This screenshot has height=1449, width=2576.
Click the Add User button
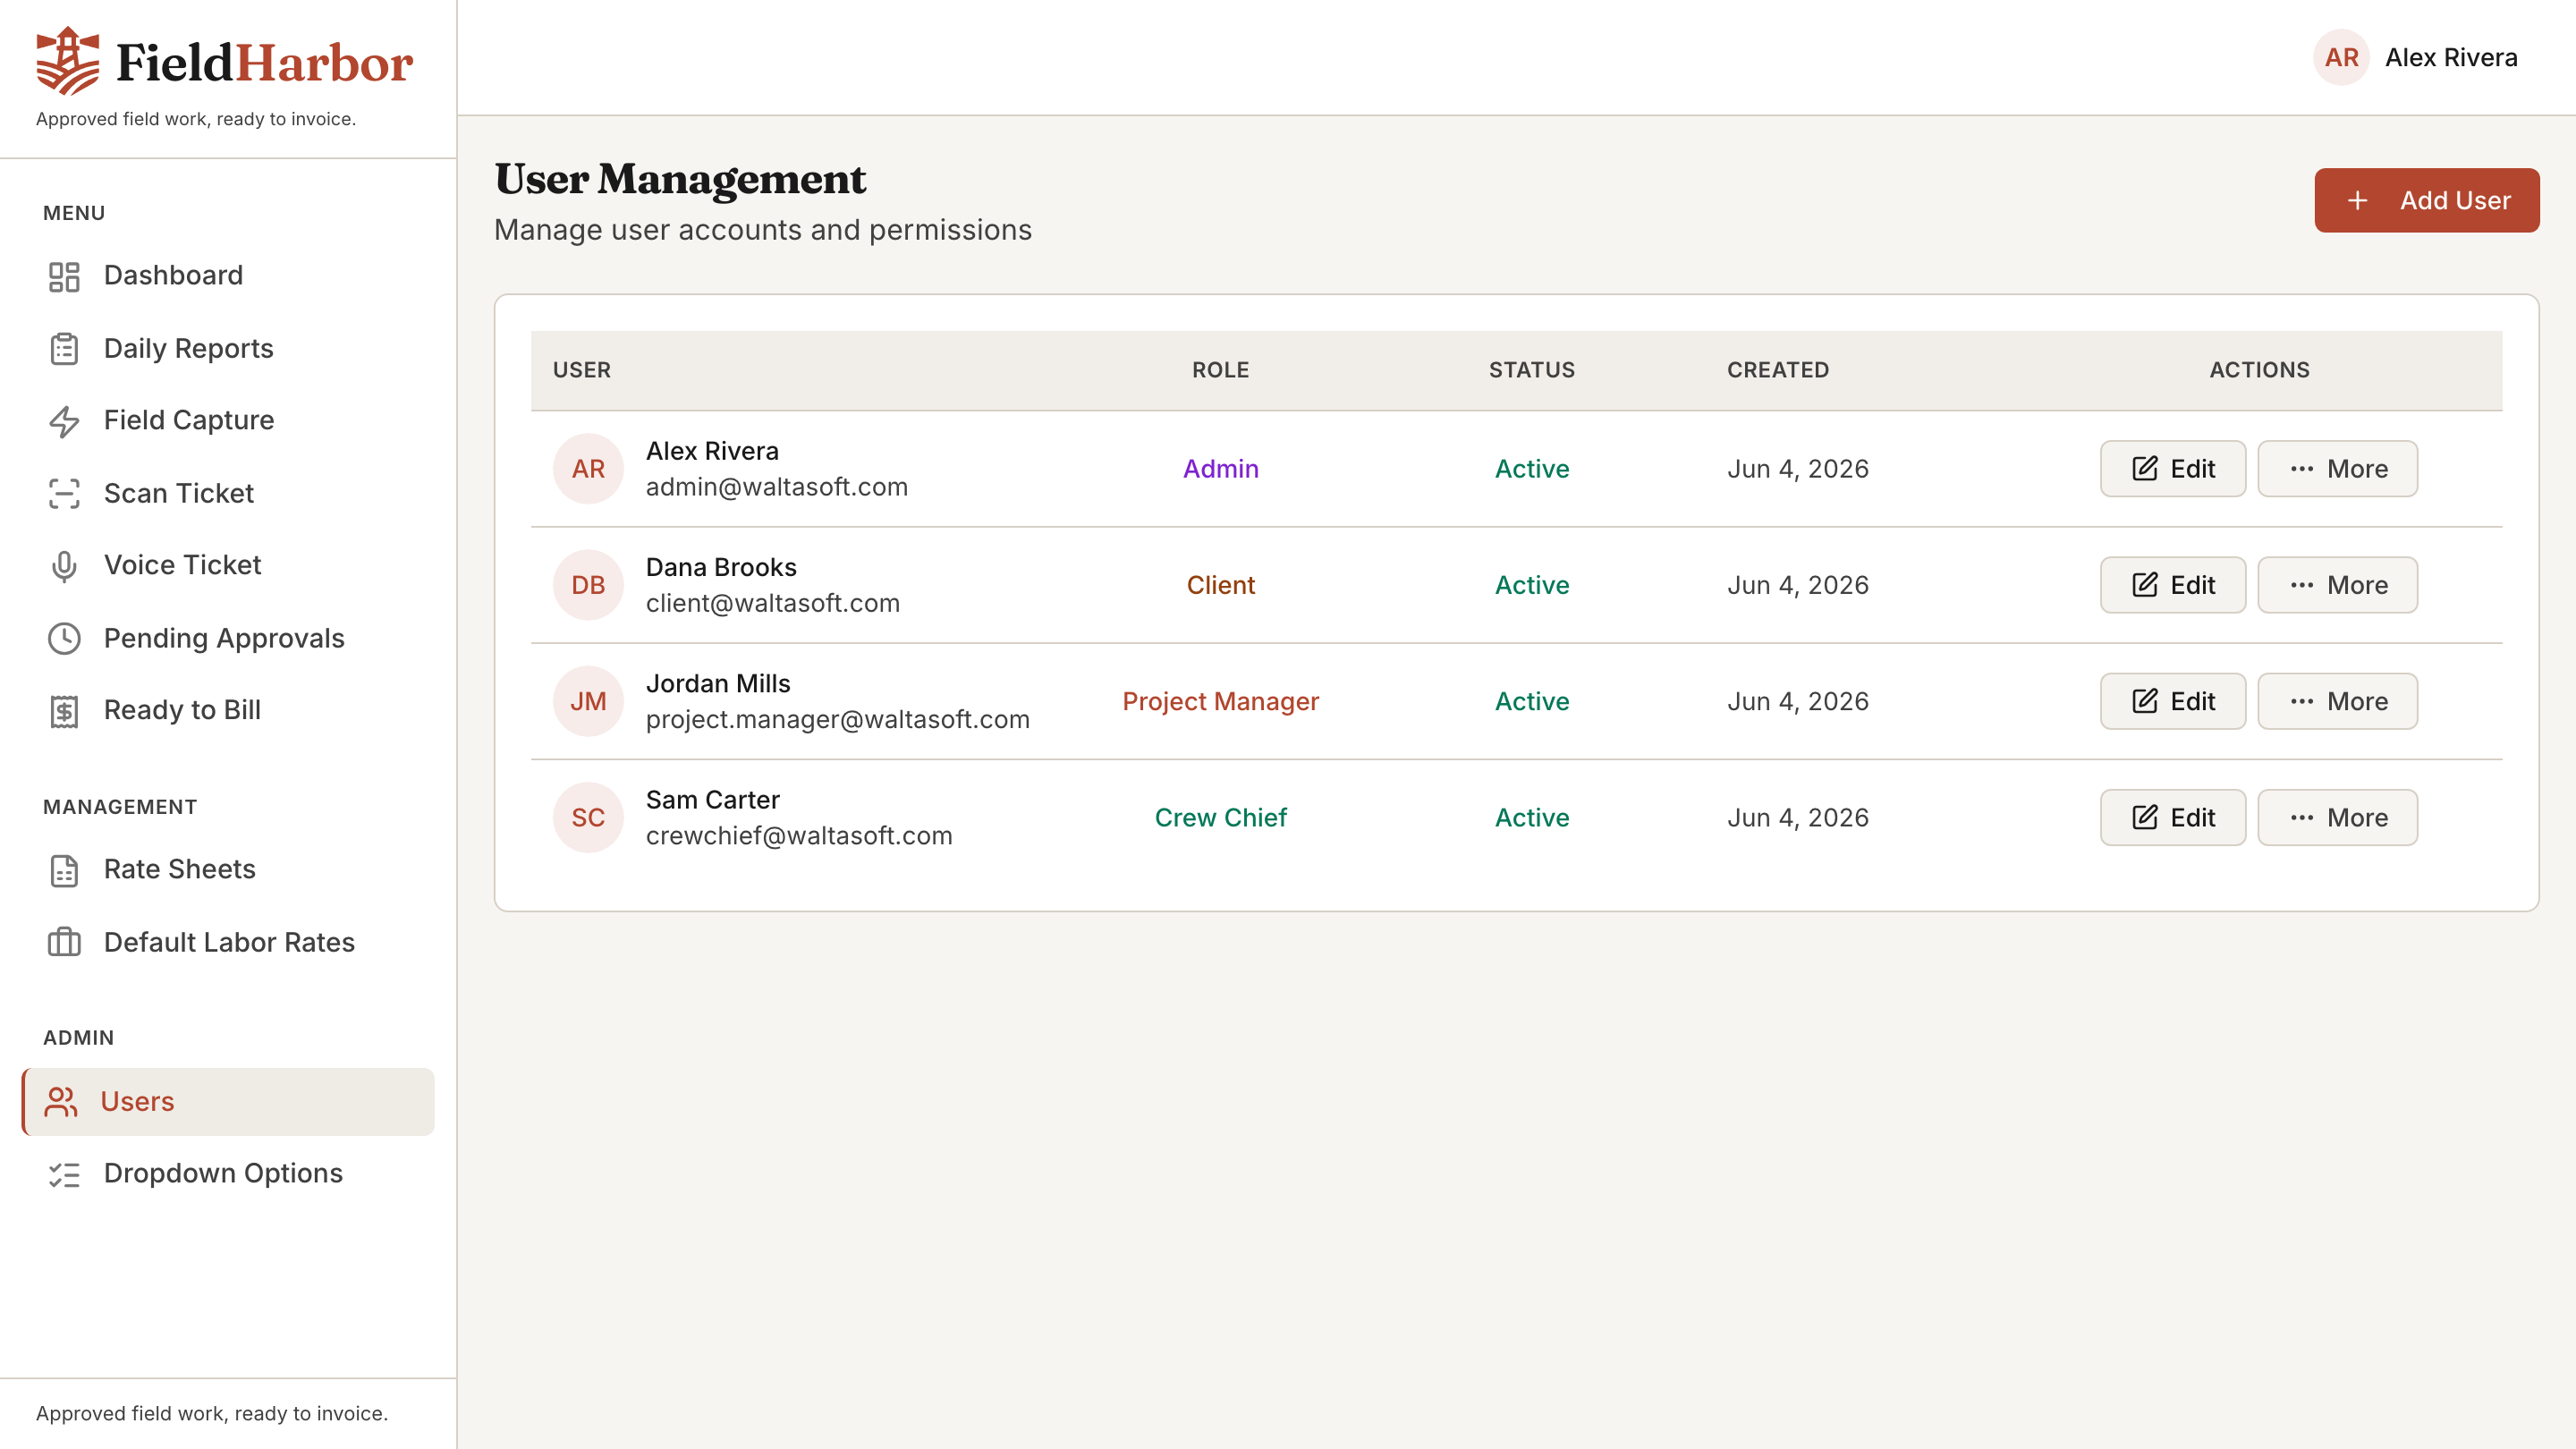[x=2426, y=201]
